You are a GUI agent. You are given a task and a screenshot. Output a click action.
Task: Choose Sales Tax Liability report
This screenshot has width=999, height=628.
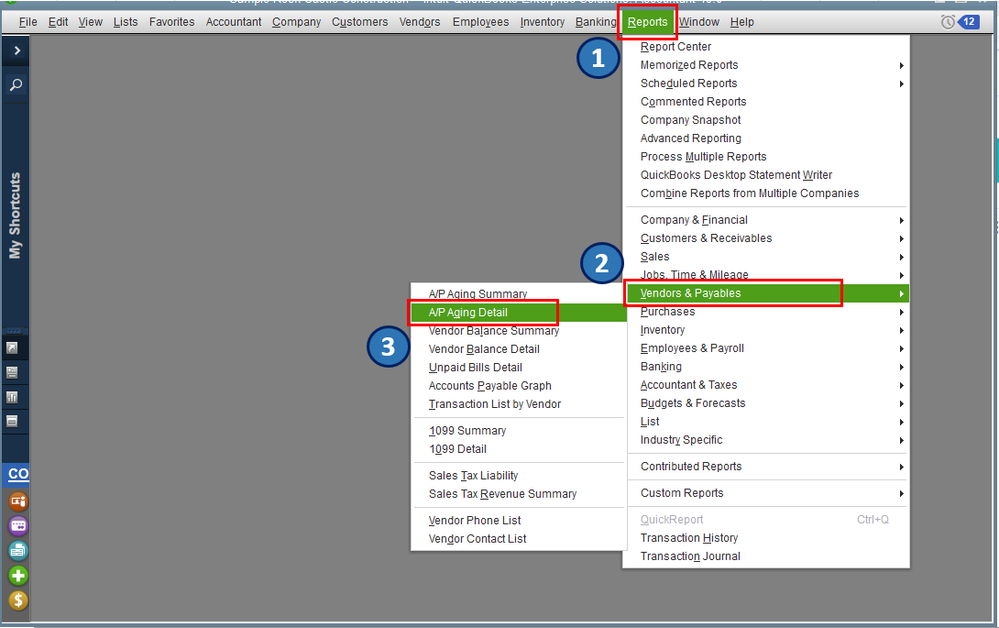tap(519, 476)
